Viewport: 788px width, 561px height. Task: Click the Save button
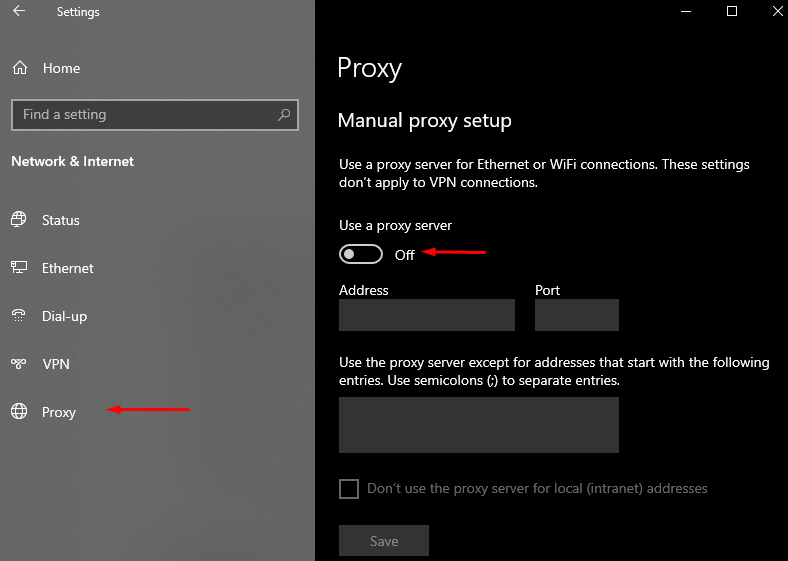(384, 541)
